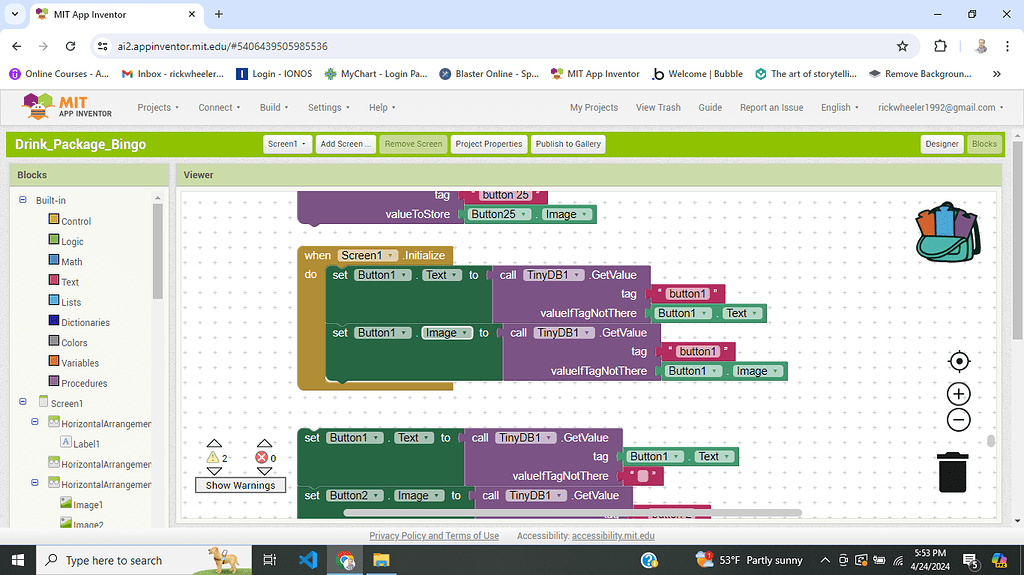Bookmark this page with the star icon
Image resolution: width=1024 pixels, height=575 pixels.
902,46
